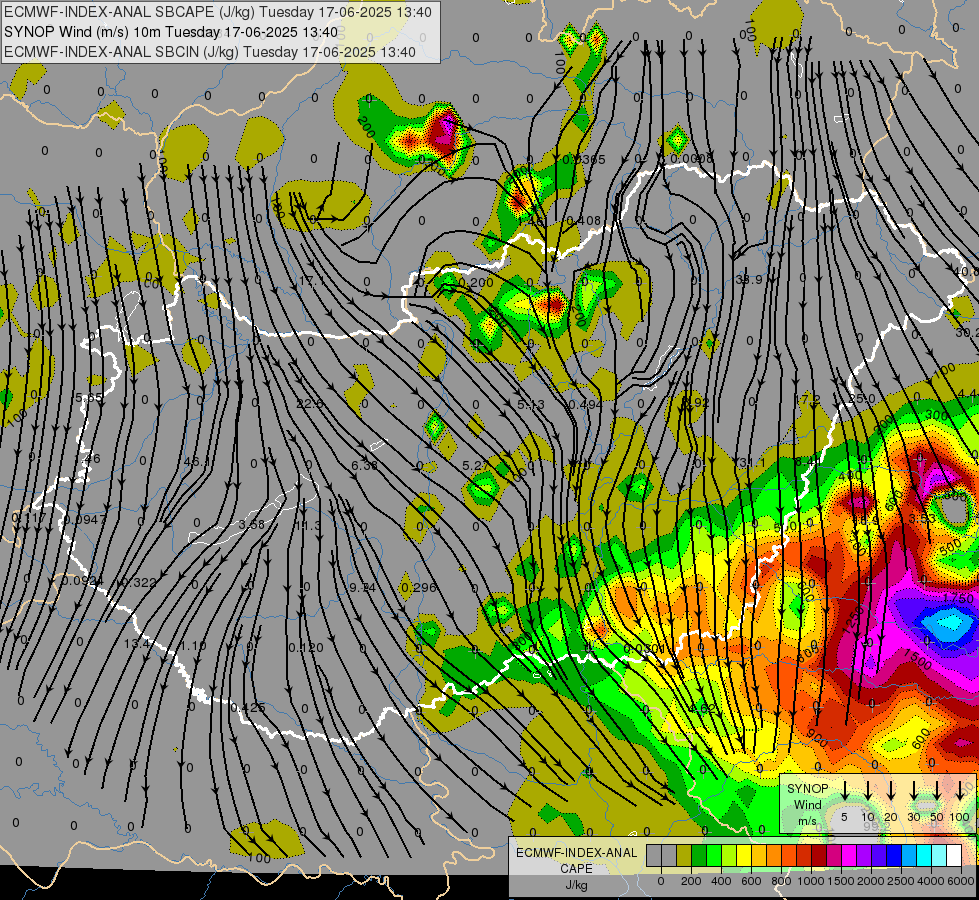This screenshot has width=979, height=900.
Task: Click the 5 m/s wind arrow in the SYNOP legend
Action: point(845,790)
